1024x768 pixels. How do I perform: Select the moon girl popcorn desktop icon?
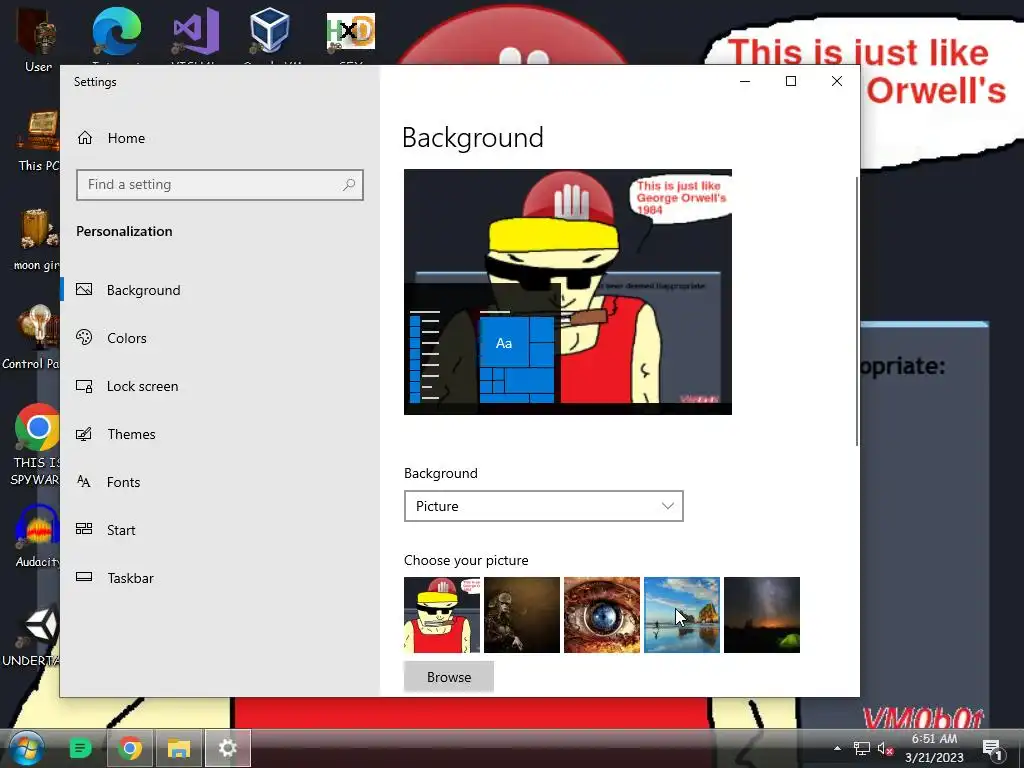point(36,240)
